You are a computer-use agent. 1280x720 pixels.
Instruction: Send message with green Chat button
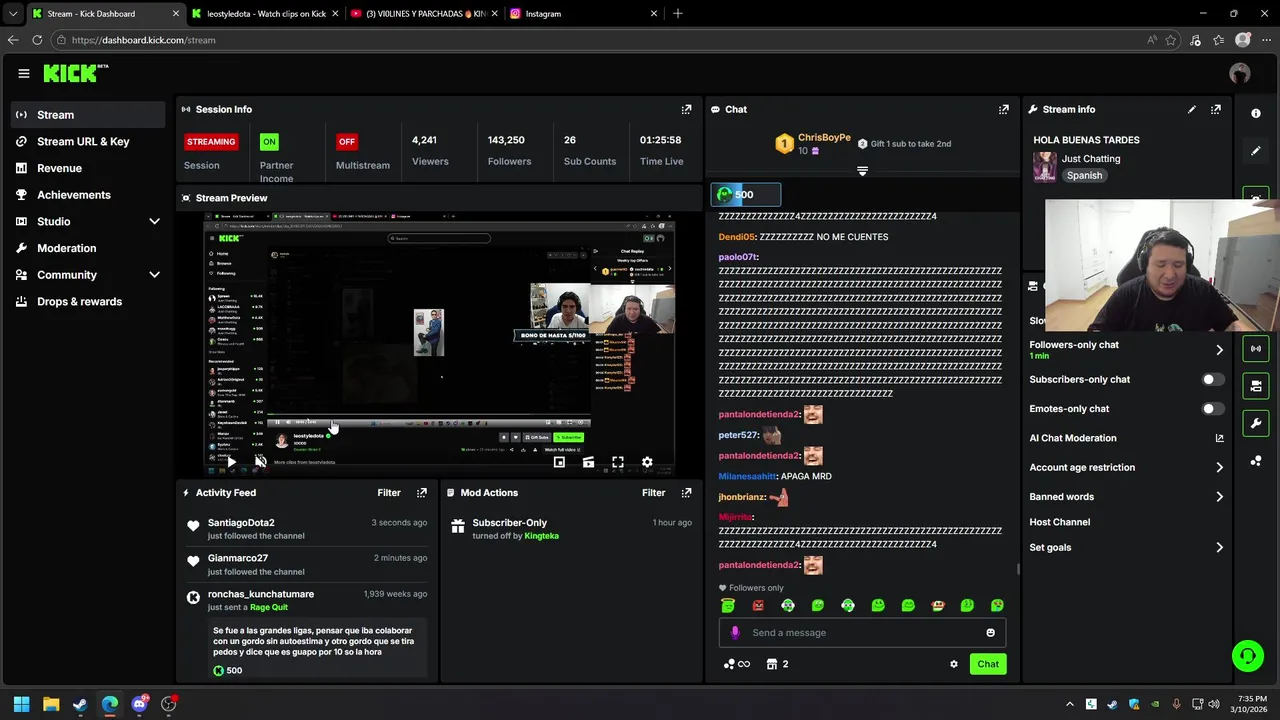(x=988, y=664)
